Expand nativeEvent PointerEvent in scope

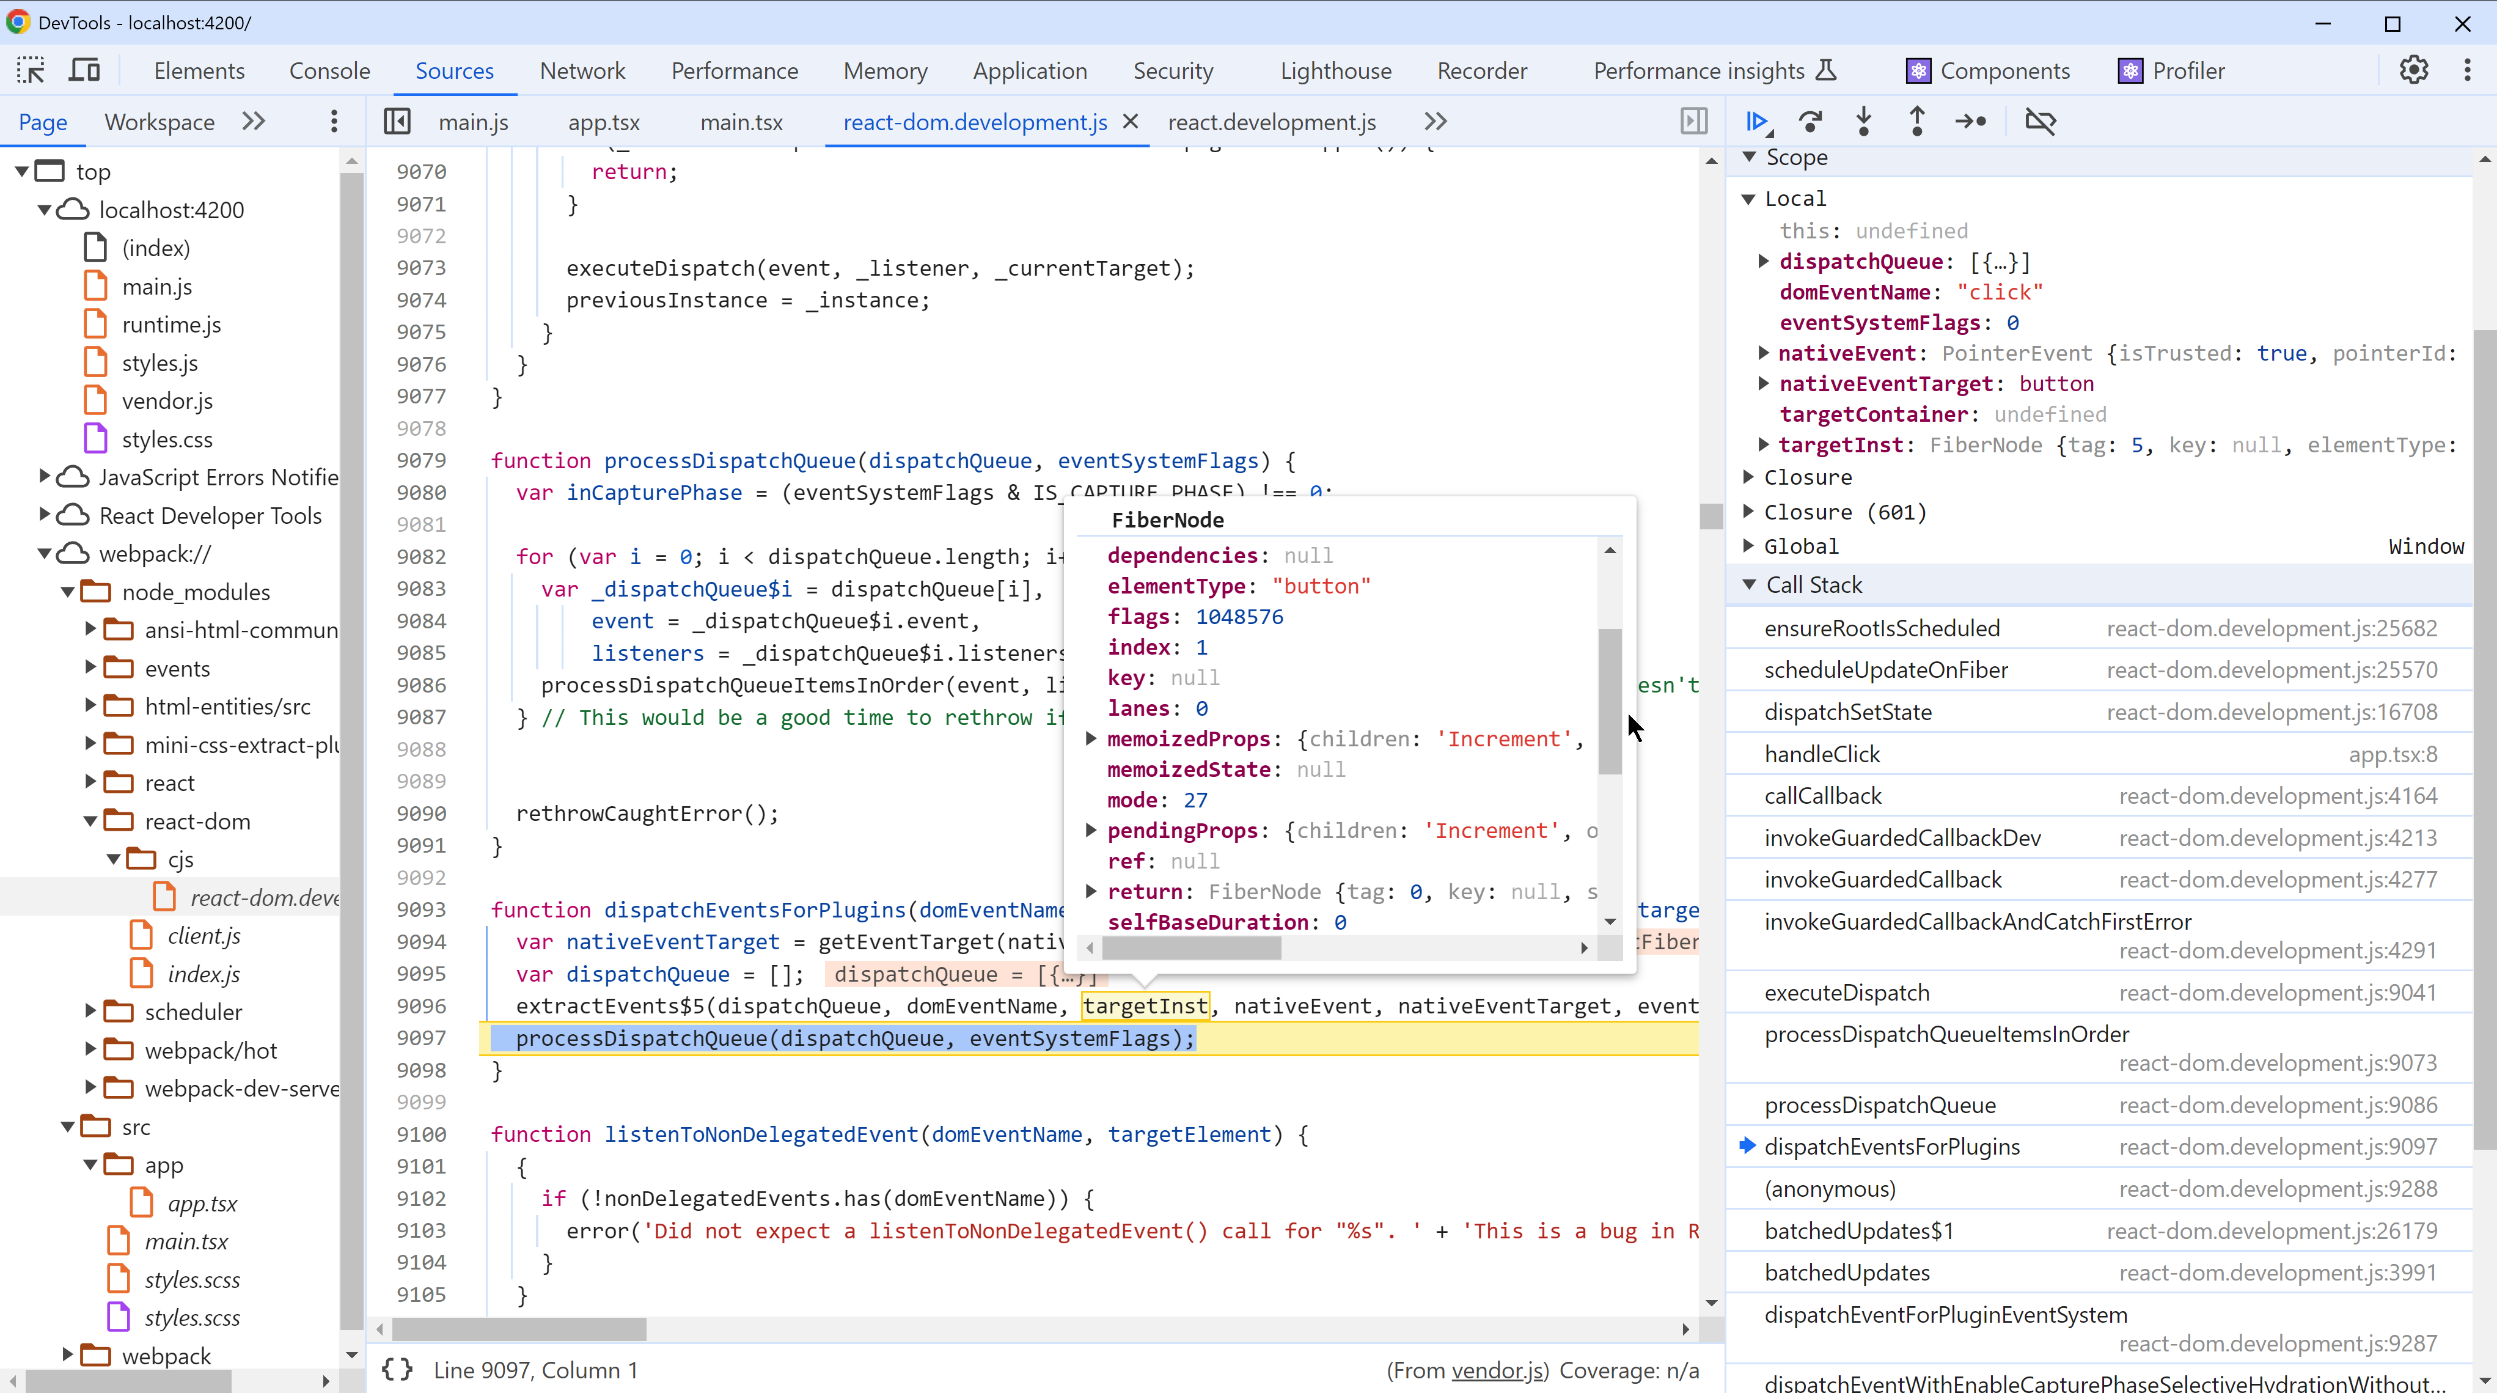point(1764,353)
